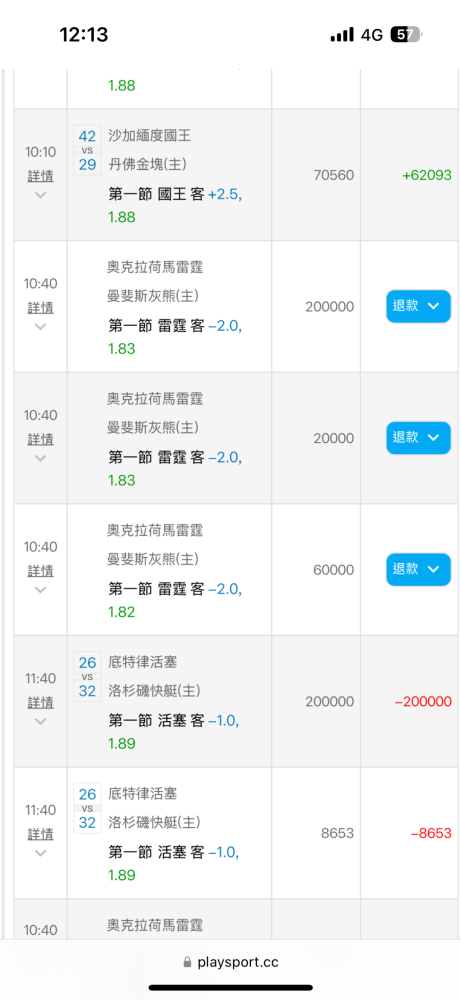
Task: Open 詳情 link for the 10:10 Kings bet
Action: (40, 175)
